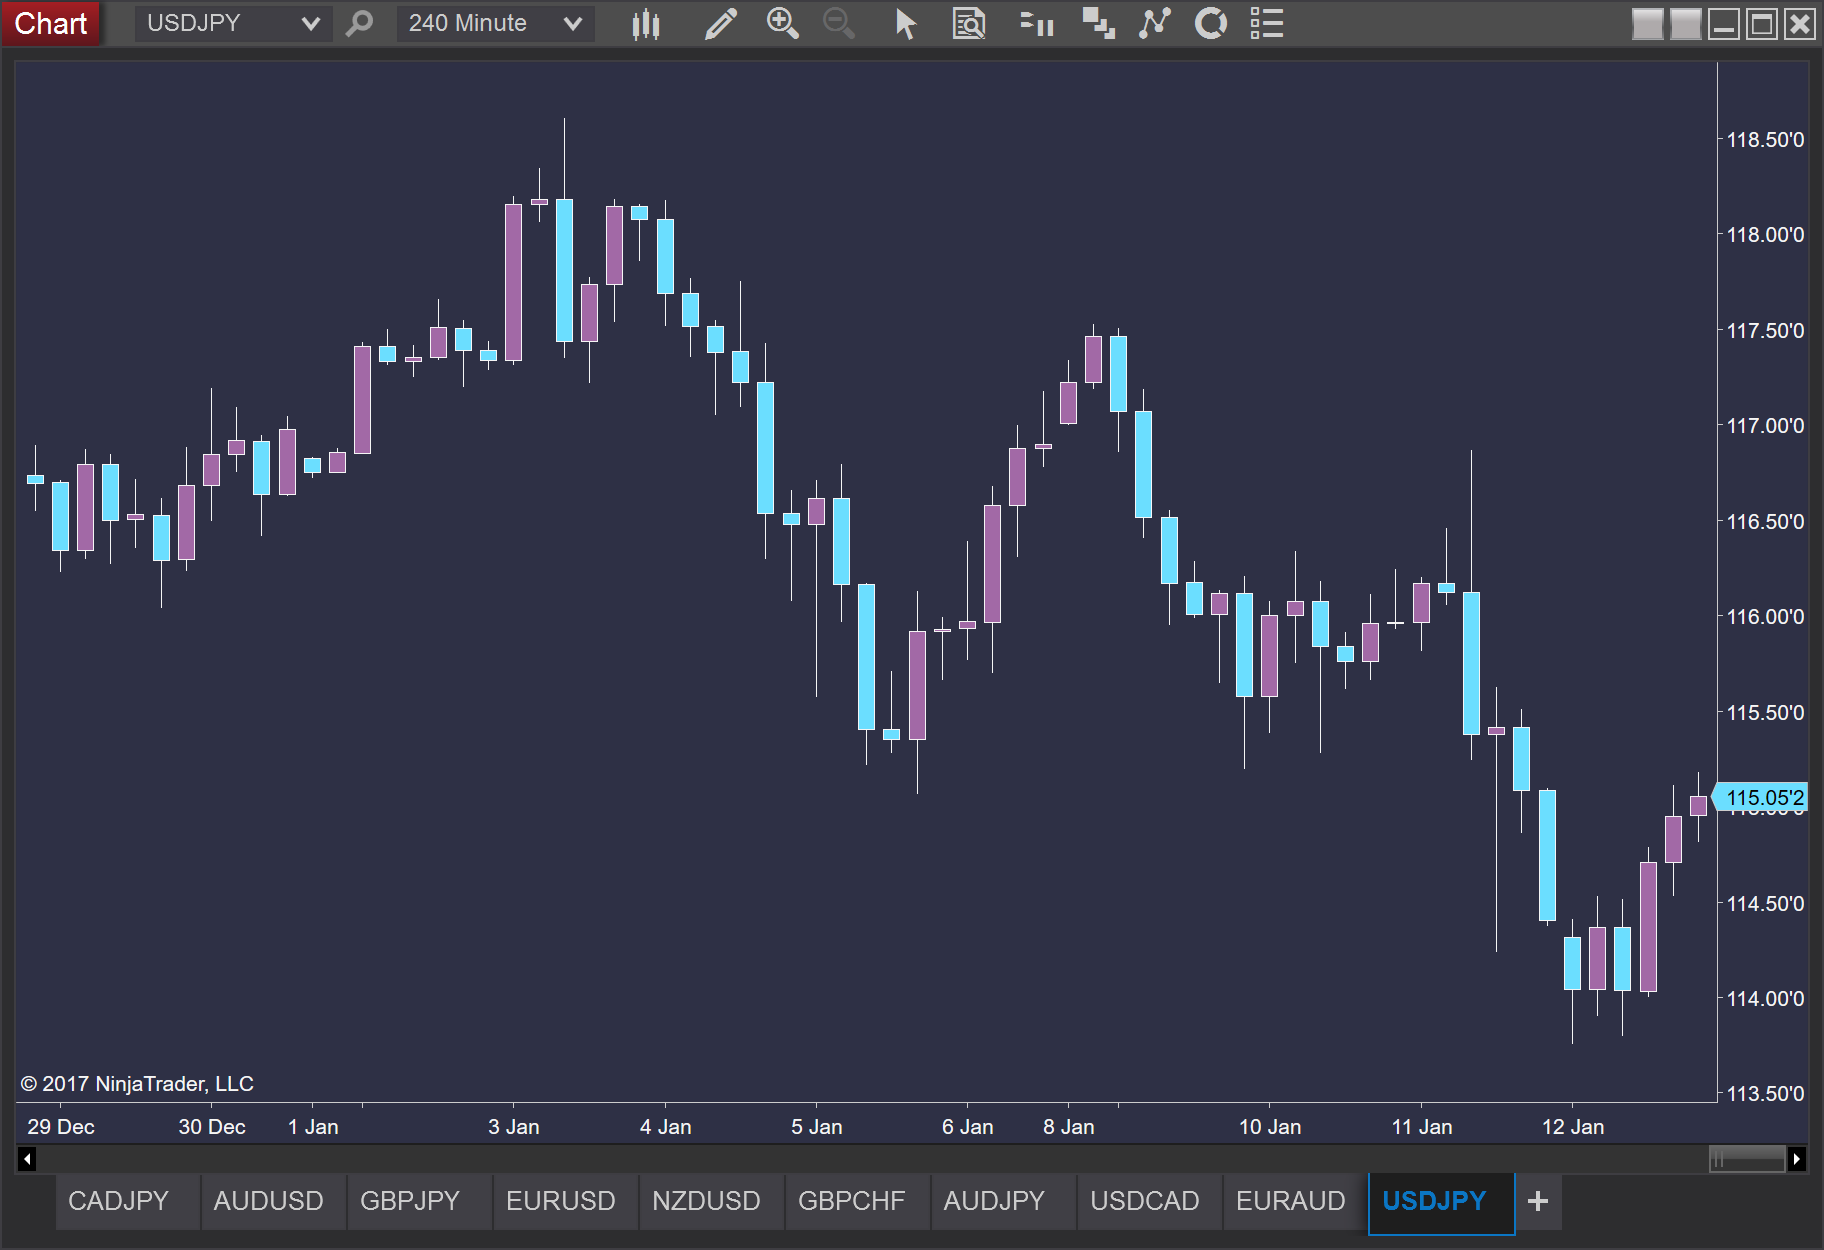Image resolution: width=1824 pixels, height=1250 pixels.
Task: Add a new tab with plus button
Action: pos(1538,1201)
